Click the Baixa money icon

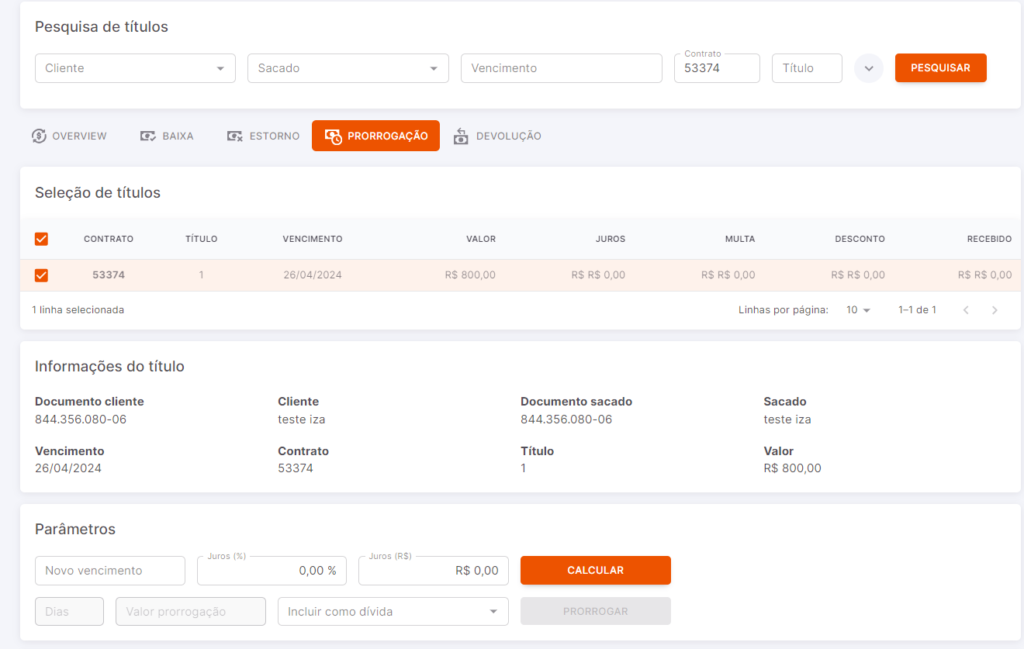[148, 136]
